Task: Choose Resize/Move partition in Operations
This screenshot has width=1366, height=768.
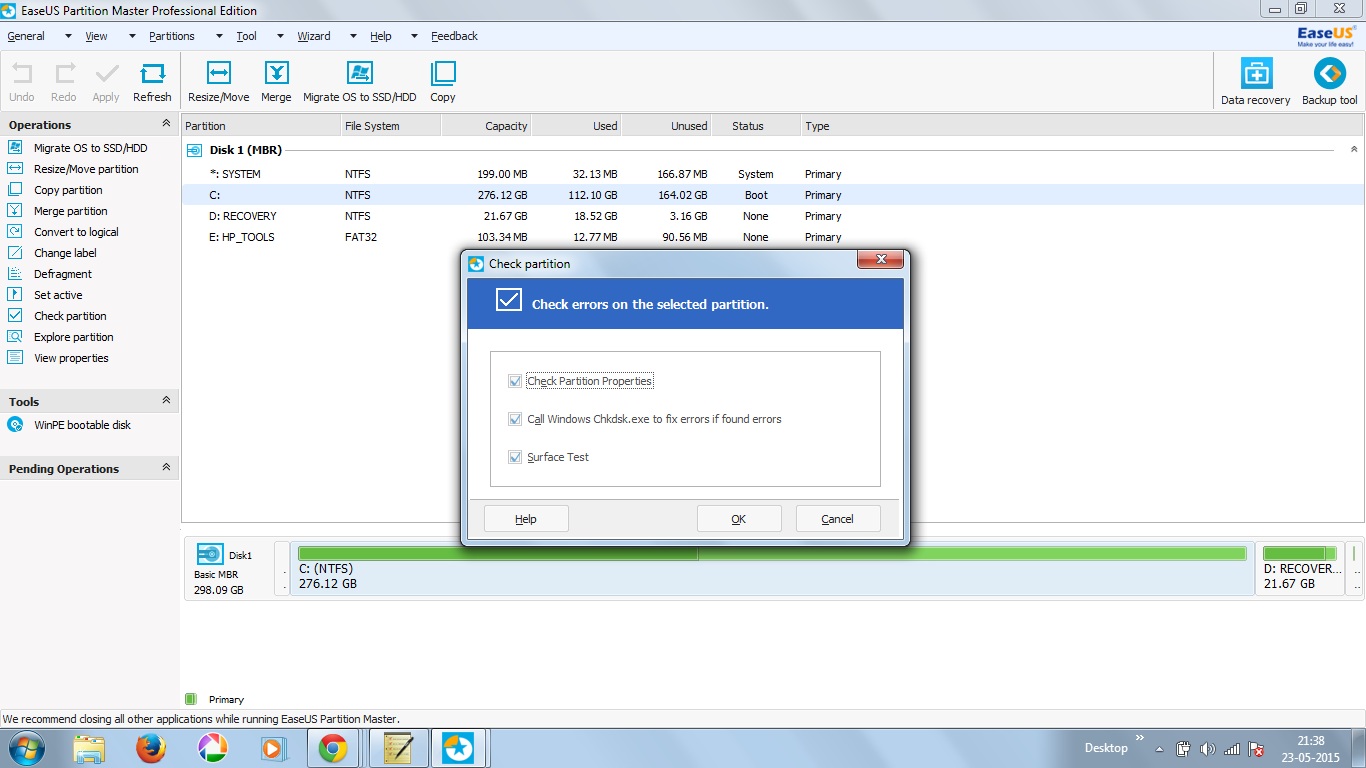Action: click(x=86, y=169)
